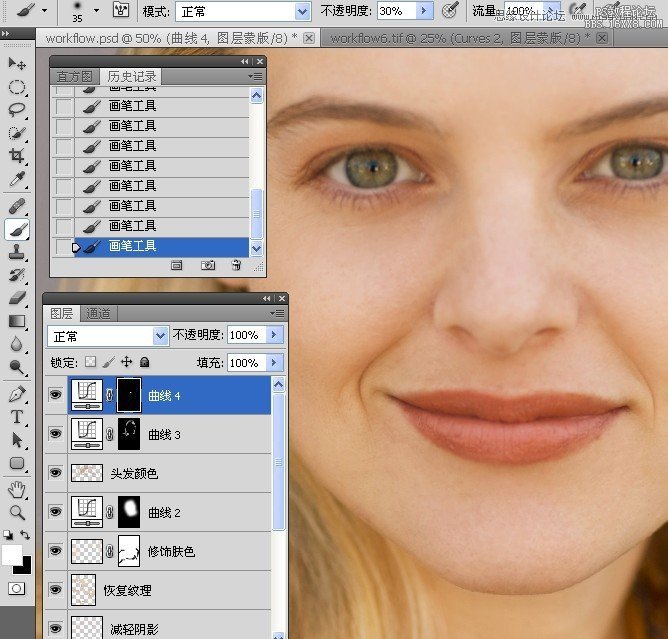668x639 pixels.
Task: Hide the 修饰肤色 layer
Action: coord(55,551)
